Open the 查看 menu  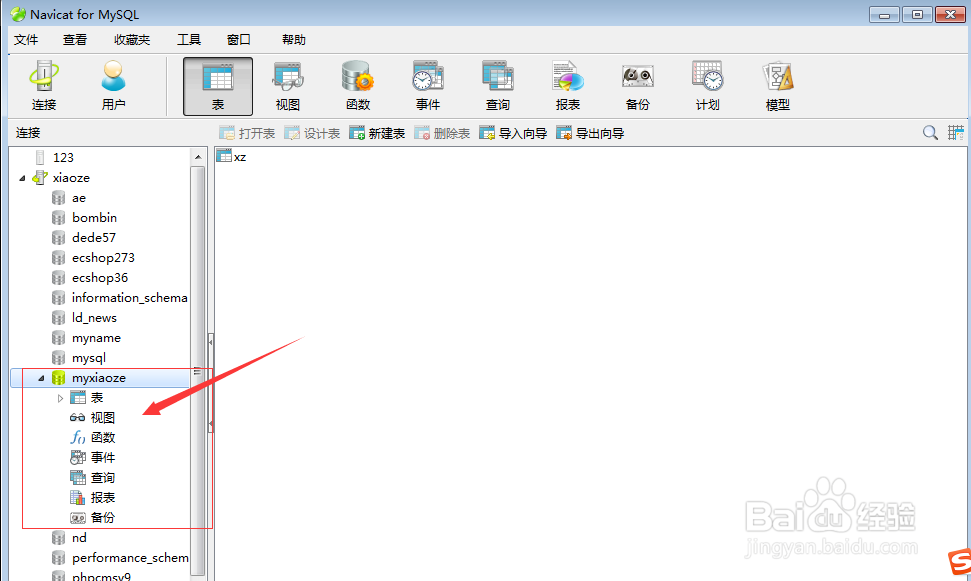[x=75, y=40]
